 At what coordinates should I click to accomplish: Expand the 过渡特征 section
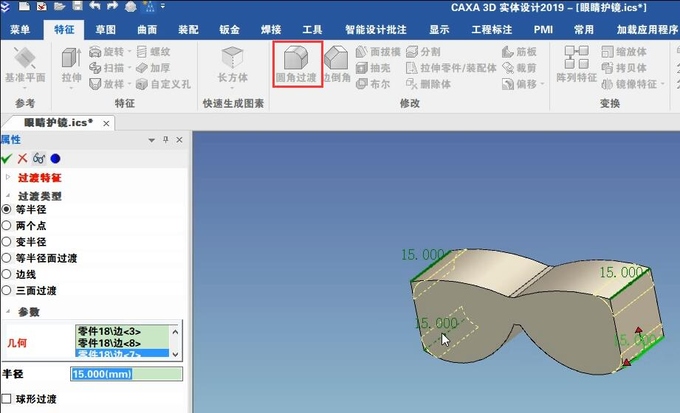point(7,177)
